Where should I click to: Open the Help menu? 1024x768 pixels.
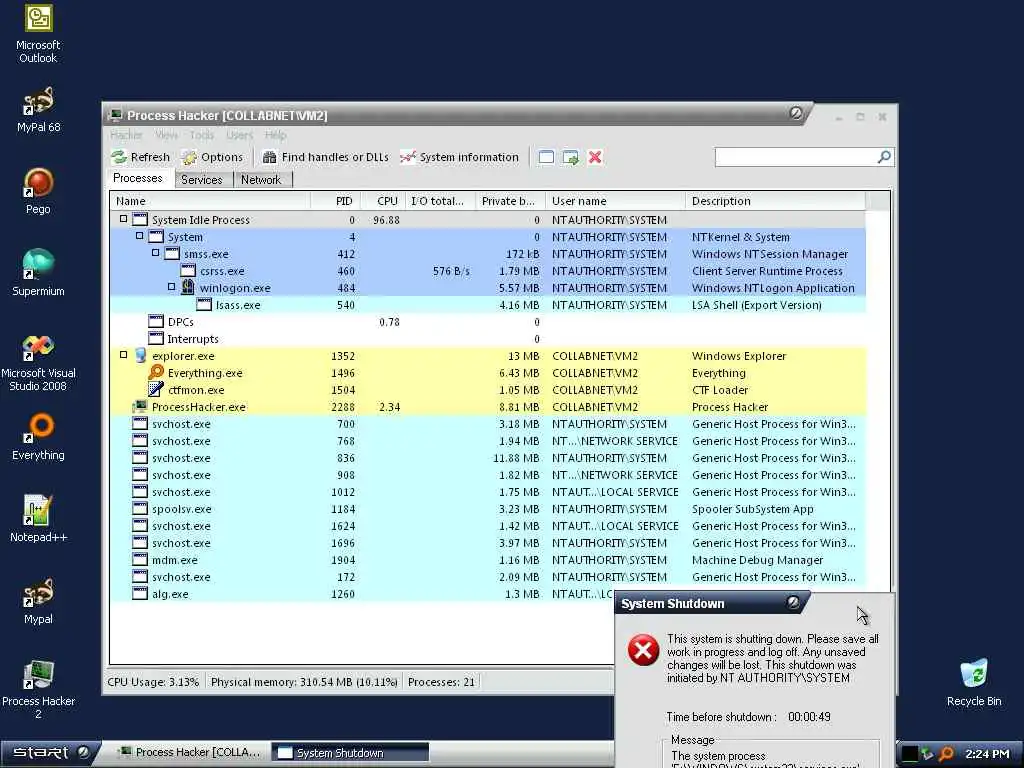click(276, 135)
